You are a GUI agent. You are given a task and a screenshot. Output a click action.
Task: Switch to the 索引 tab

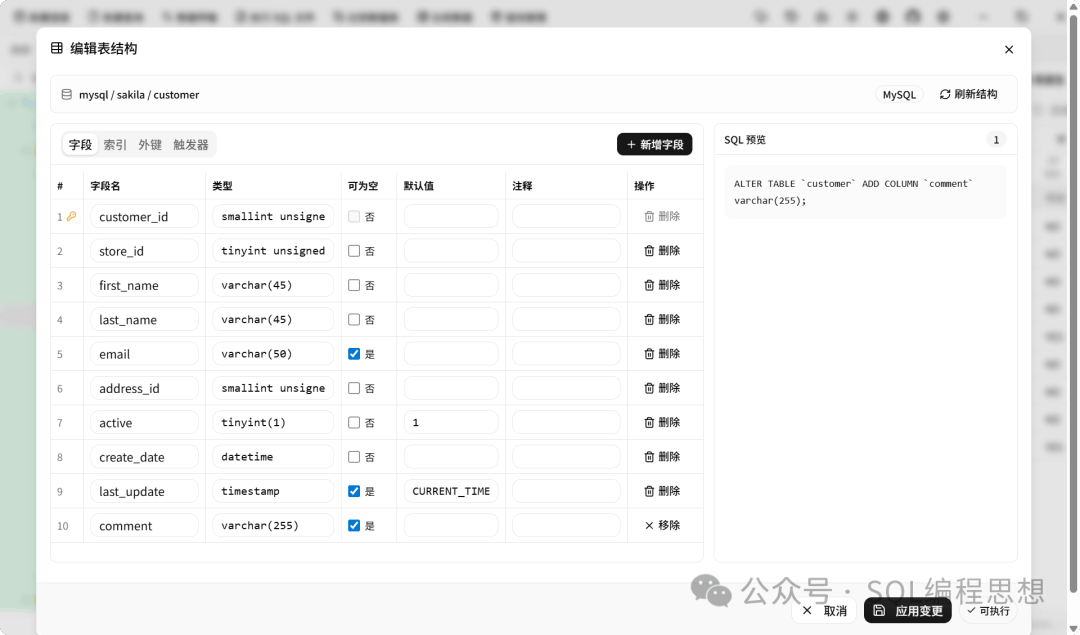[x=115, y=145]
